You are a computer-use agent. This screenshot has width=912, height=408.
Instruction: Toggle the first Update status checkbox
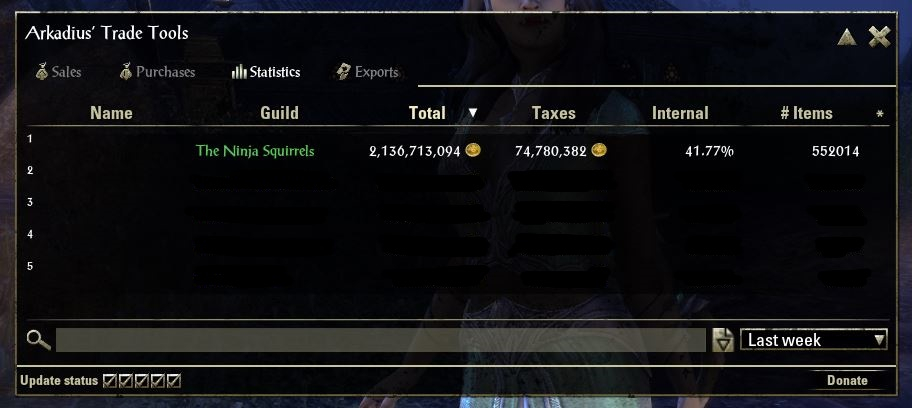pyautogui.click(x=109, y=381)
